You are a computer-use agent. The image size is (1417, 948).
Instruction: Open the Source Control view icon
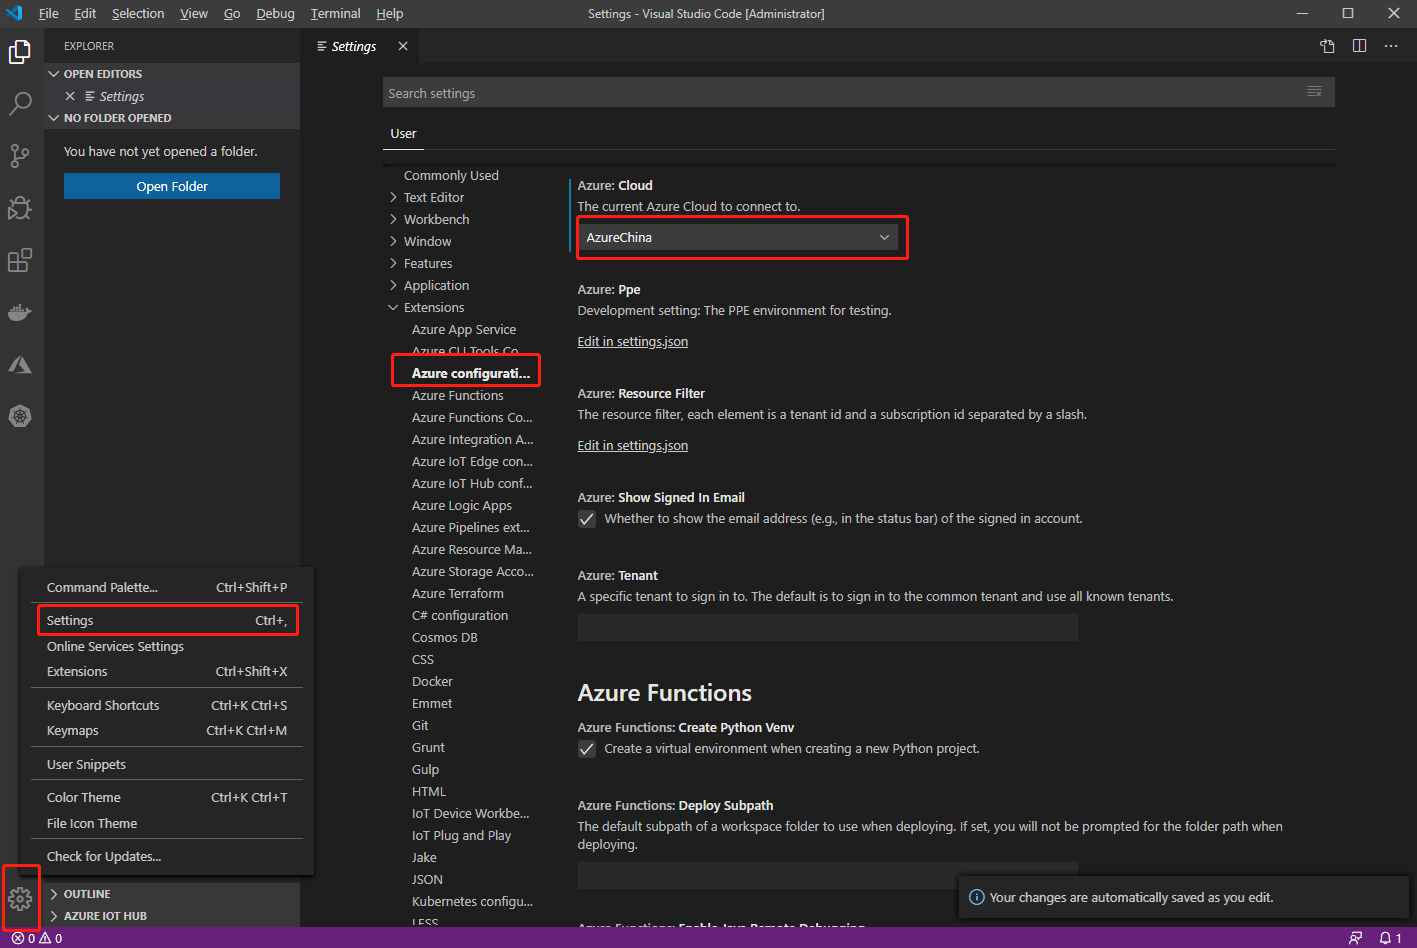20,156
